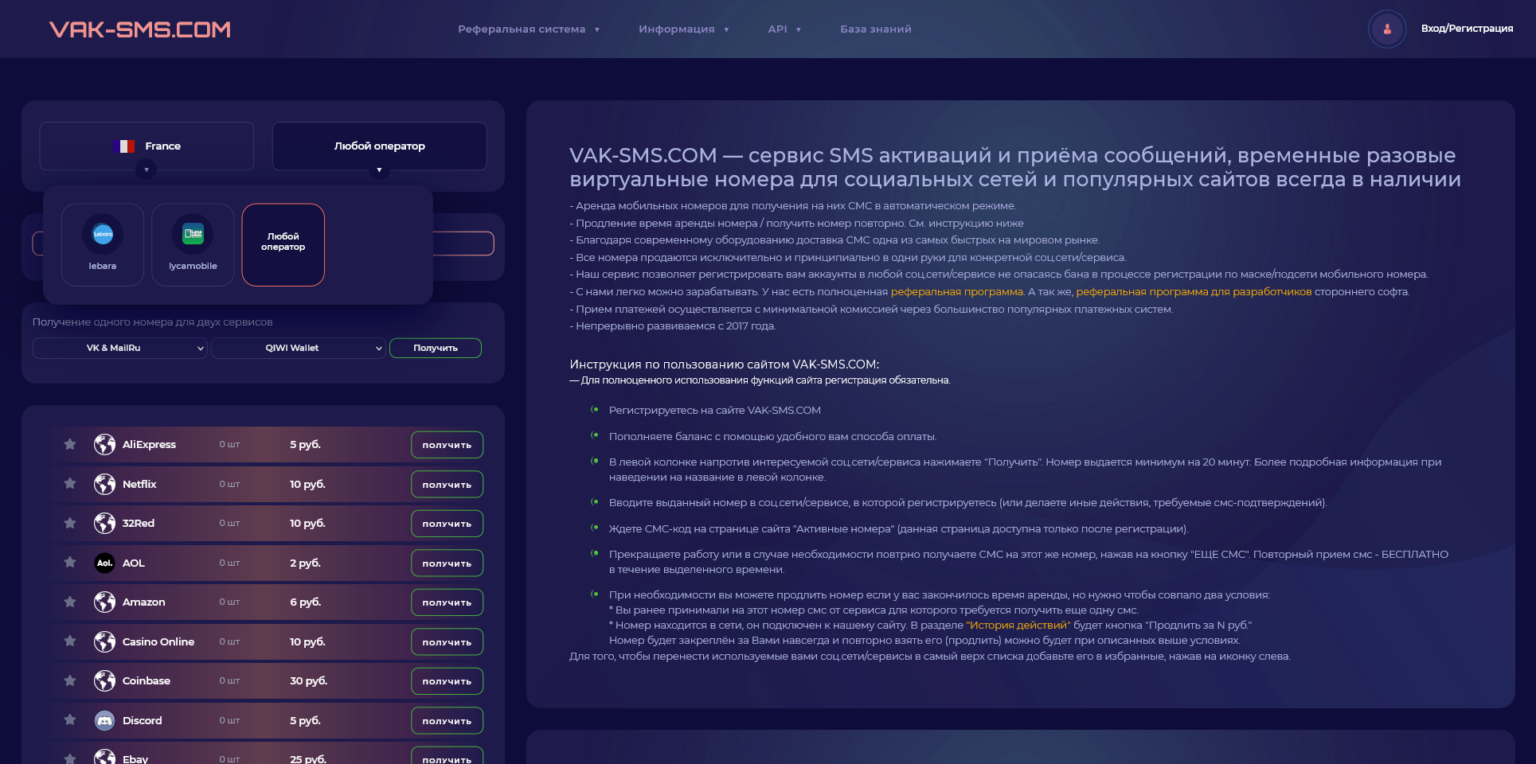Open the Любой оператор selector
Image resolution: width=1536 pixels, height=764 pixels.
(379, 146)
